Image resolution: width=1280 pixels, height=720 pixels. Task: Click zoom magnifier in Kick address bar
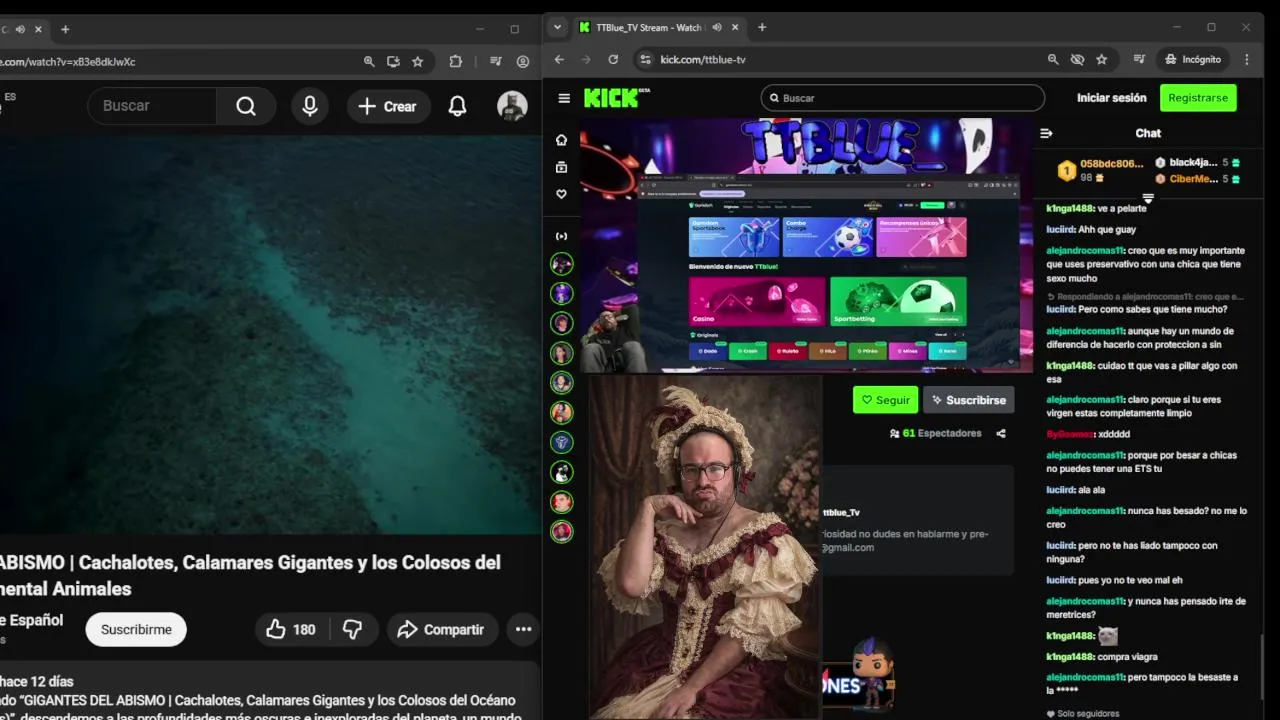[x=1053, y=59]
